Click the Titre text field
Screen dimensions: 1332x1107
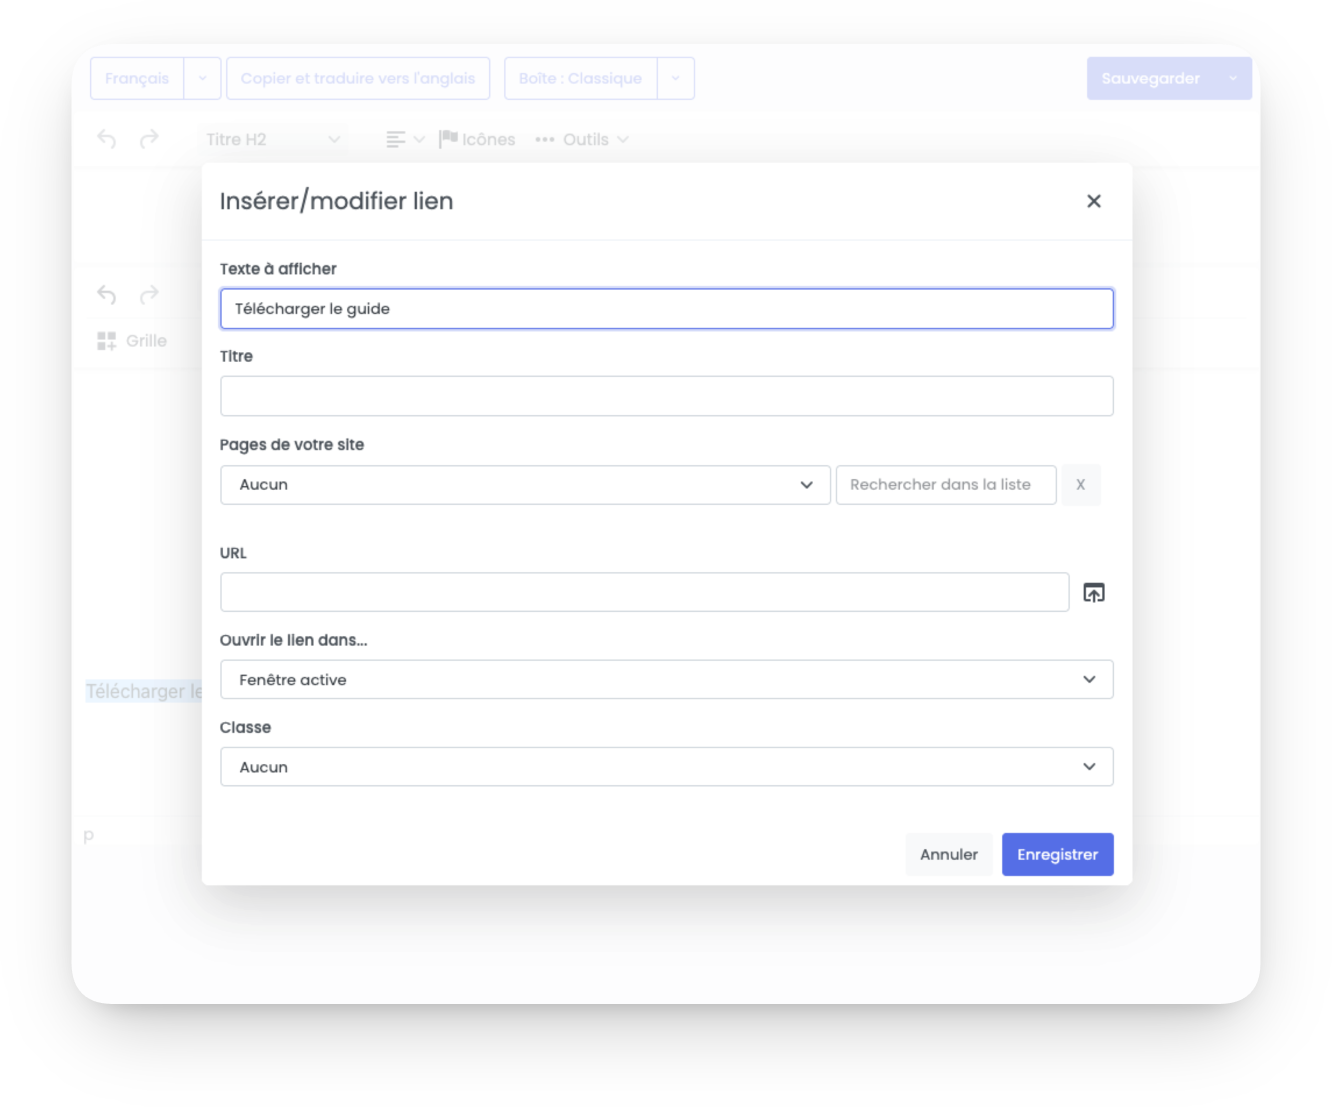666,396
